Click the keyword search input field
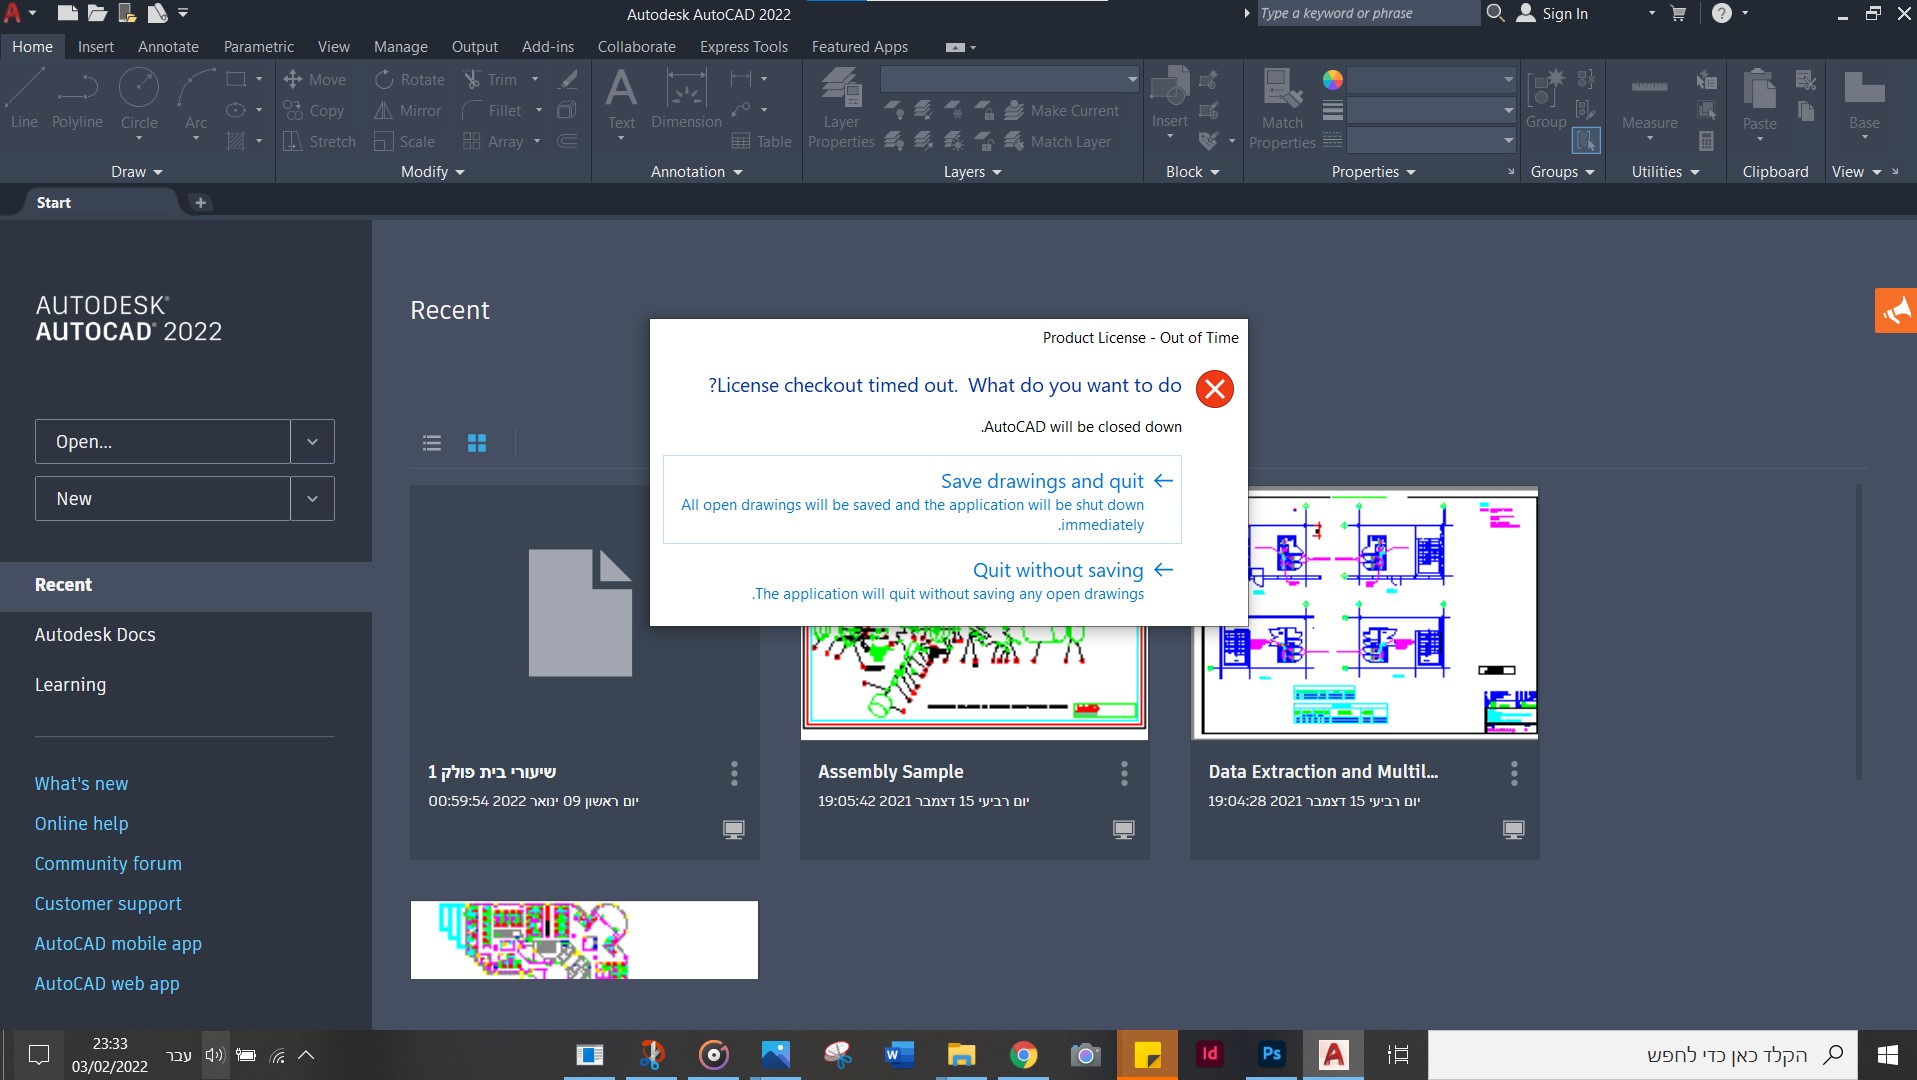 tap(1367, 13)
